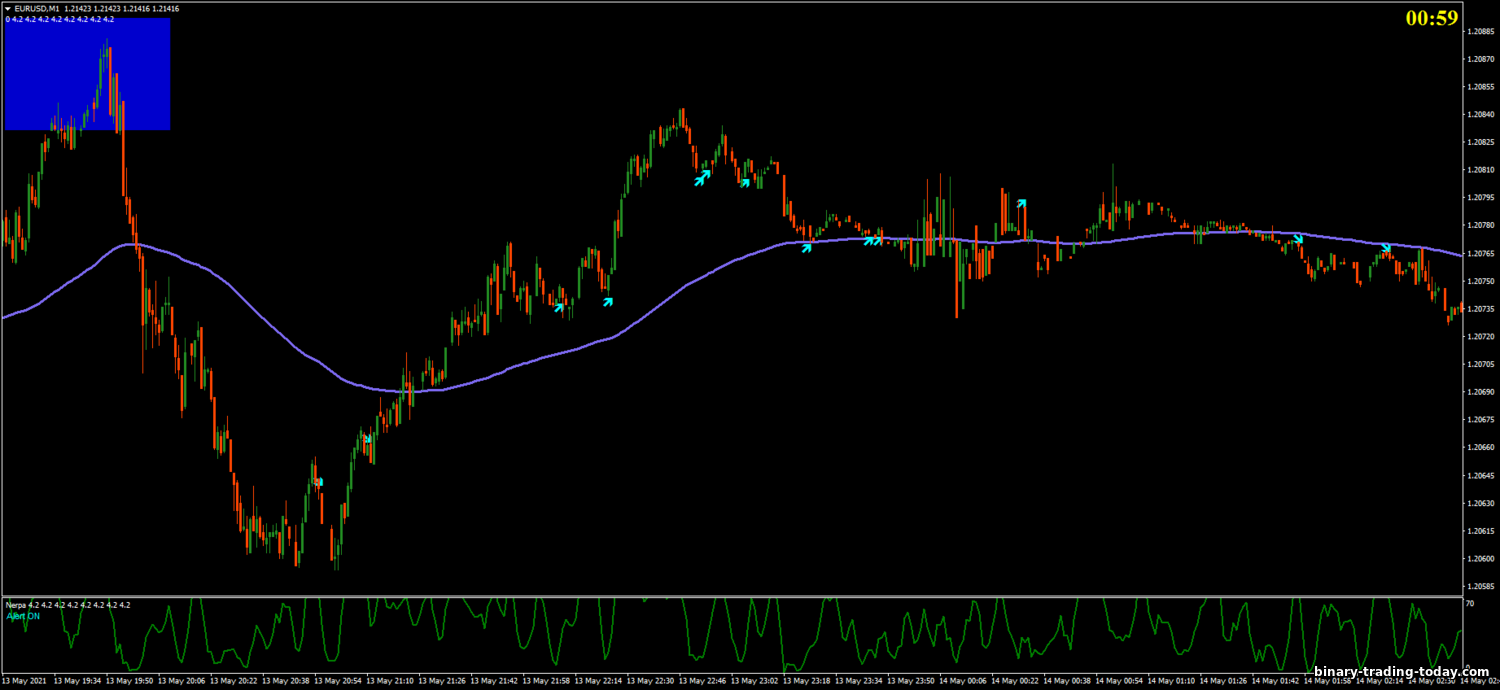Click the oscillator scale value 70
Screen dimensions: 1500x690
click(x=1469, y=604)
